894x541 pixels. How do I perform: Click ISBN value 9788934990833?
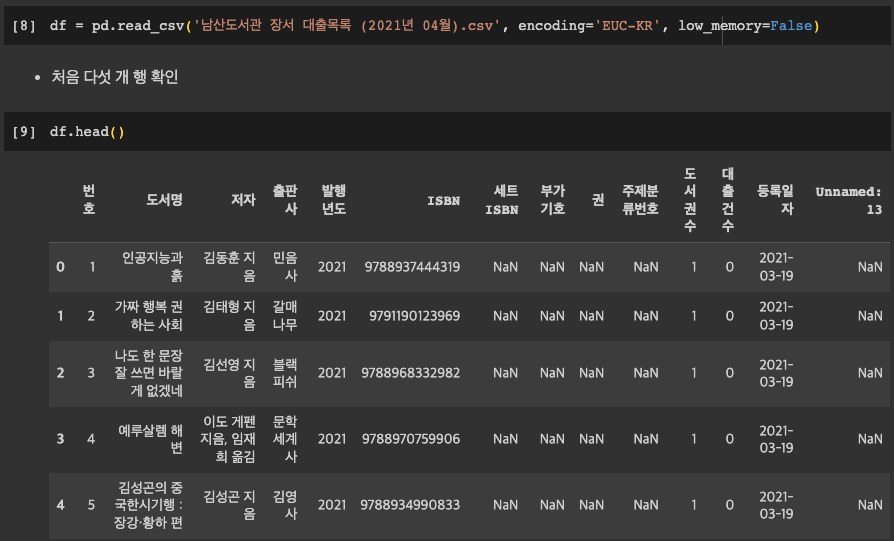click(x=410, y=505)
